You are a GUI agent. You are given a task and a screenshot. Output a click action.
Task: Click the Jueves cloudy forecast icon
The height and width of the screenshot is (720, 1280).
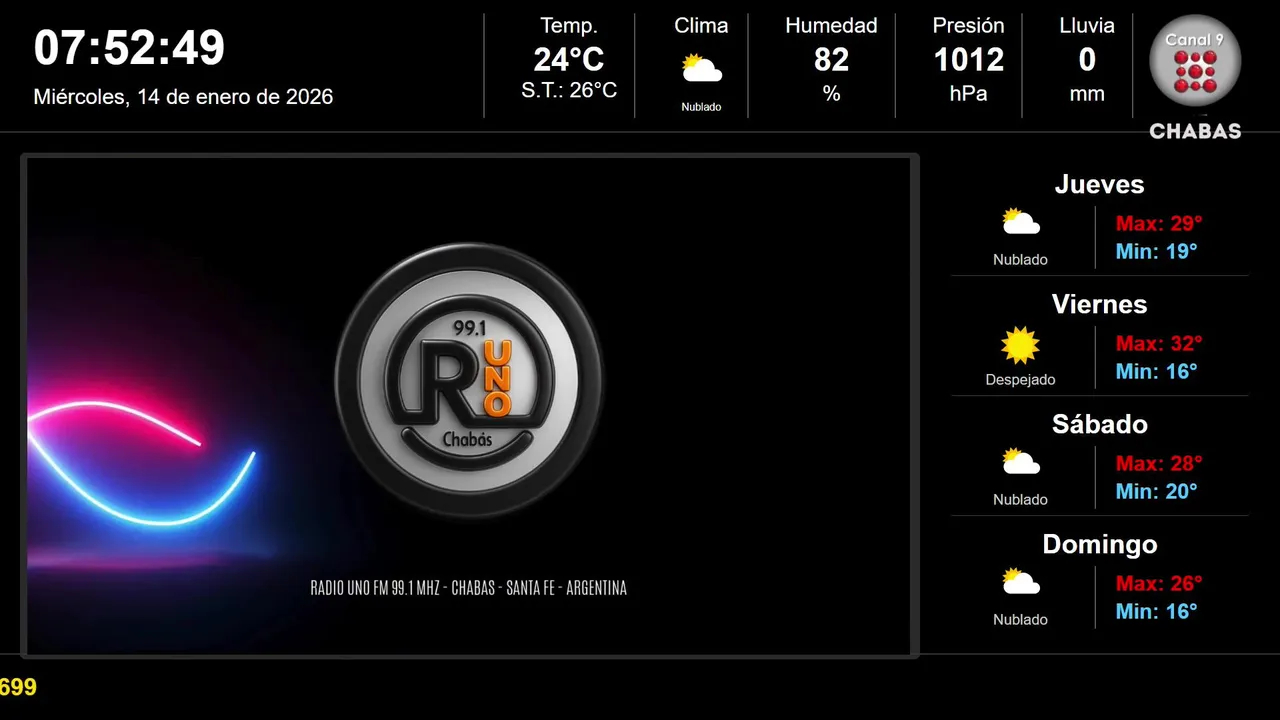1021,221
